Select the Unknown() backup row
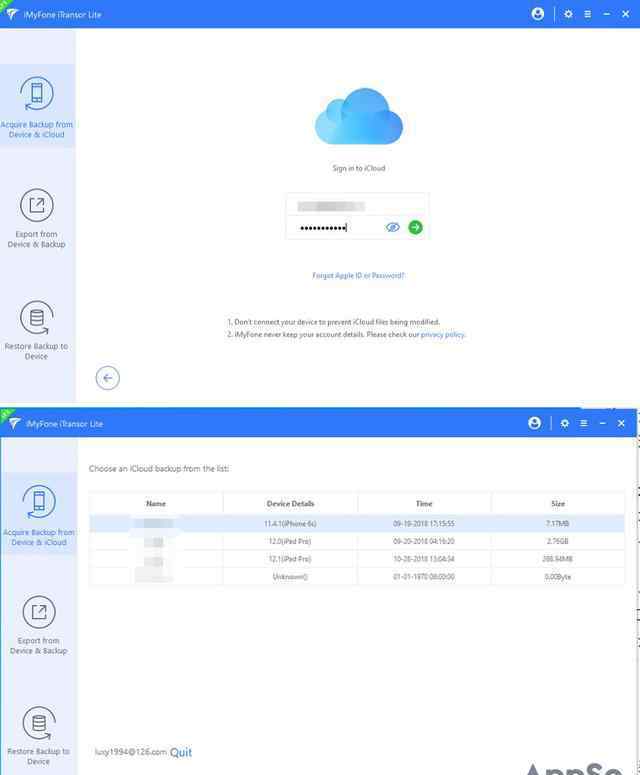Viewport: 640px width, 775px height. pos(357,577)
